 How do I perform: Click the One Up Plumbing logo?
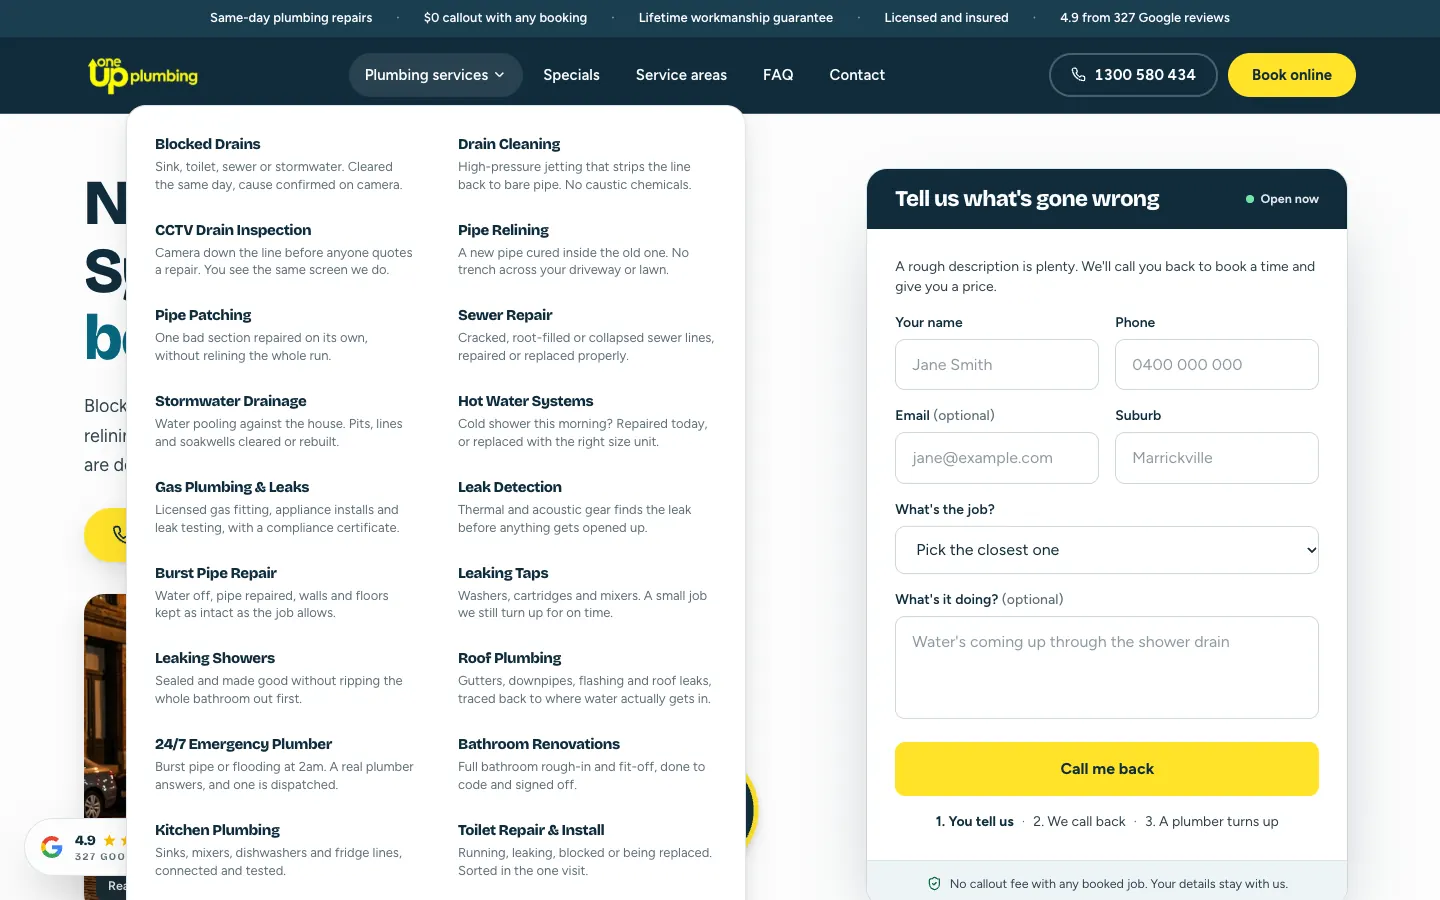143,75
